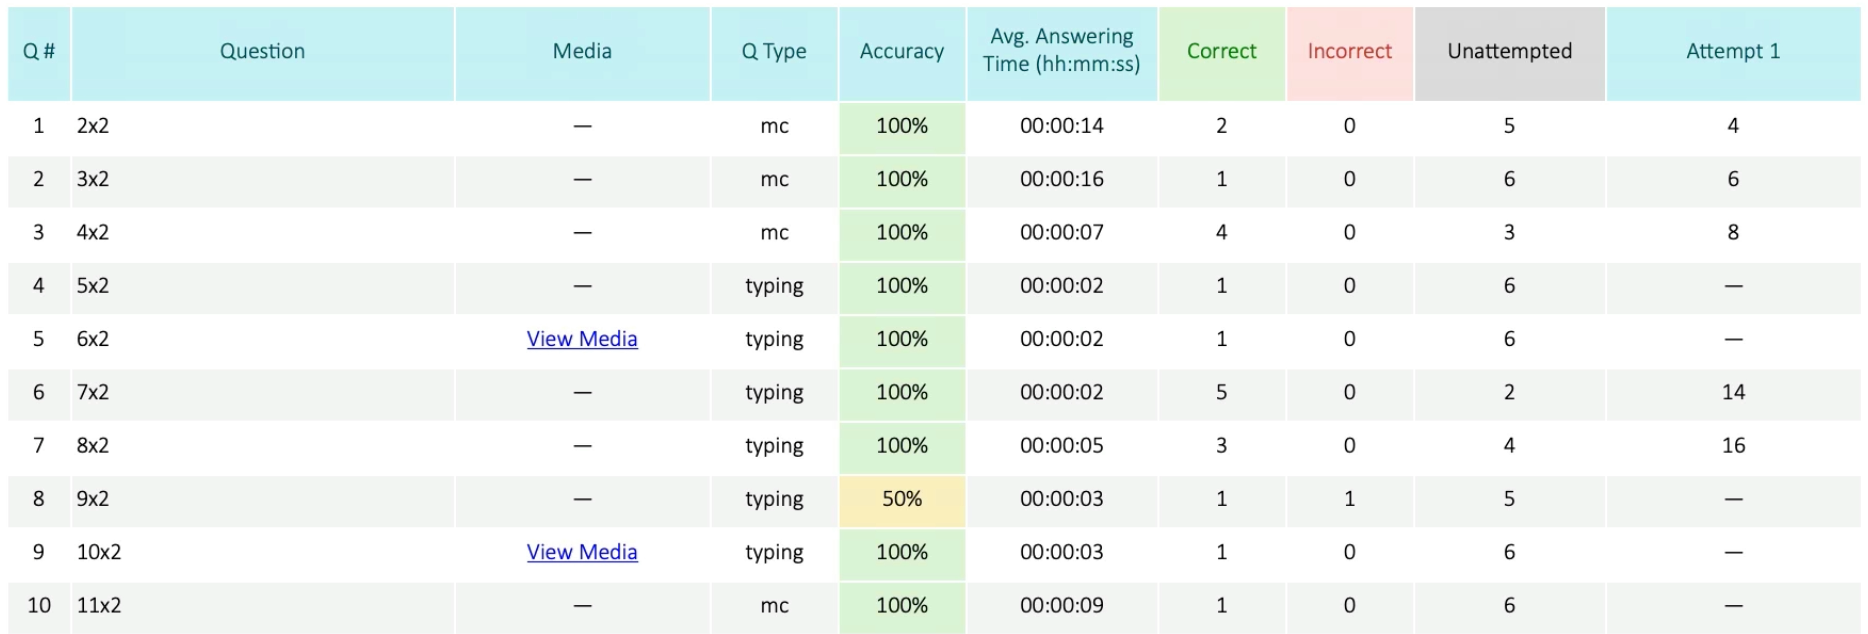The height and width of the screenshot is (634, 1868).
Task: Click the Media column header
Action: tap(582, 52)
